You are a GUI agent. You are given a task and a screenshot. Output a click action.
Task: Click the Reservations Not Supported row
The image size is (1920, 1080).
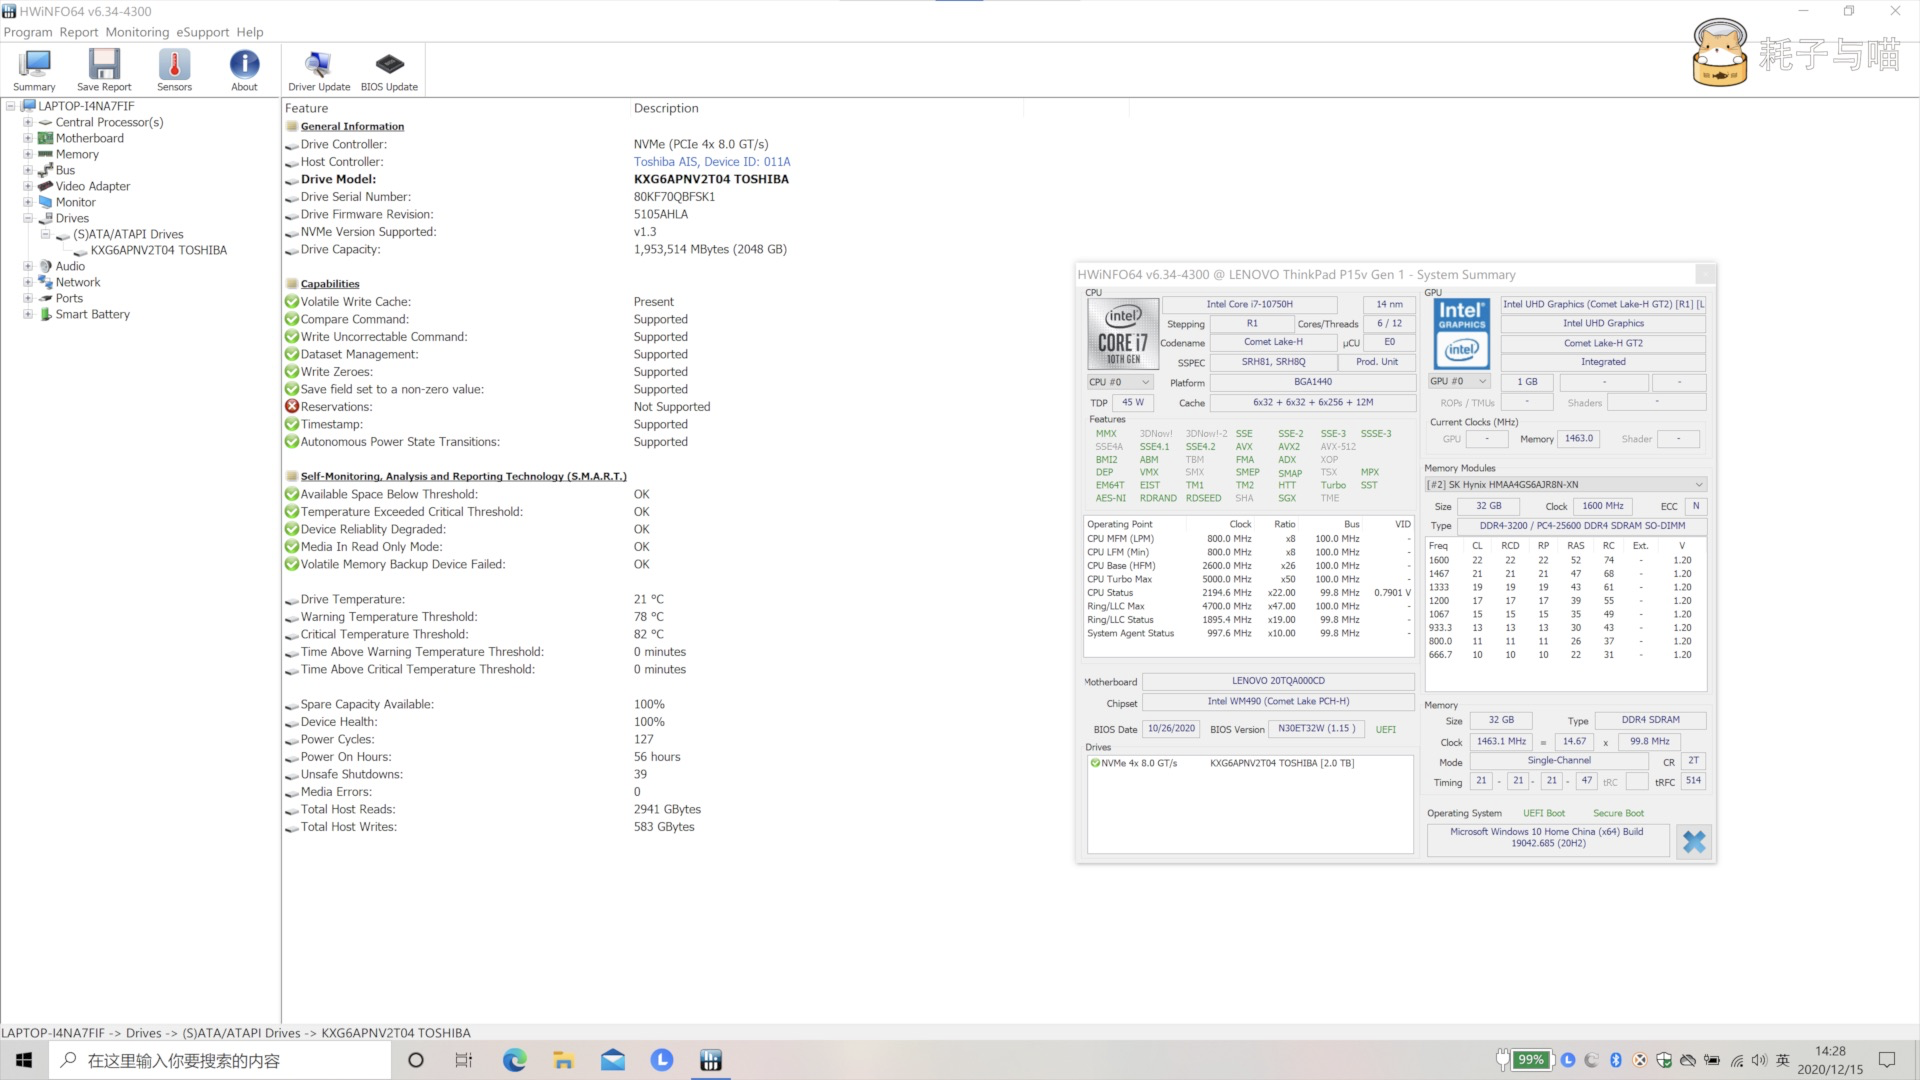pyautogui.click(x=498, y=407)
